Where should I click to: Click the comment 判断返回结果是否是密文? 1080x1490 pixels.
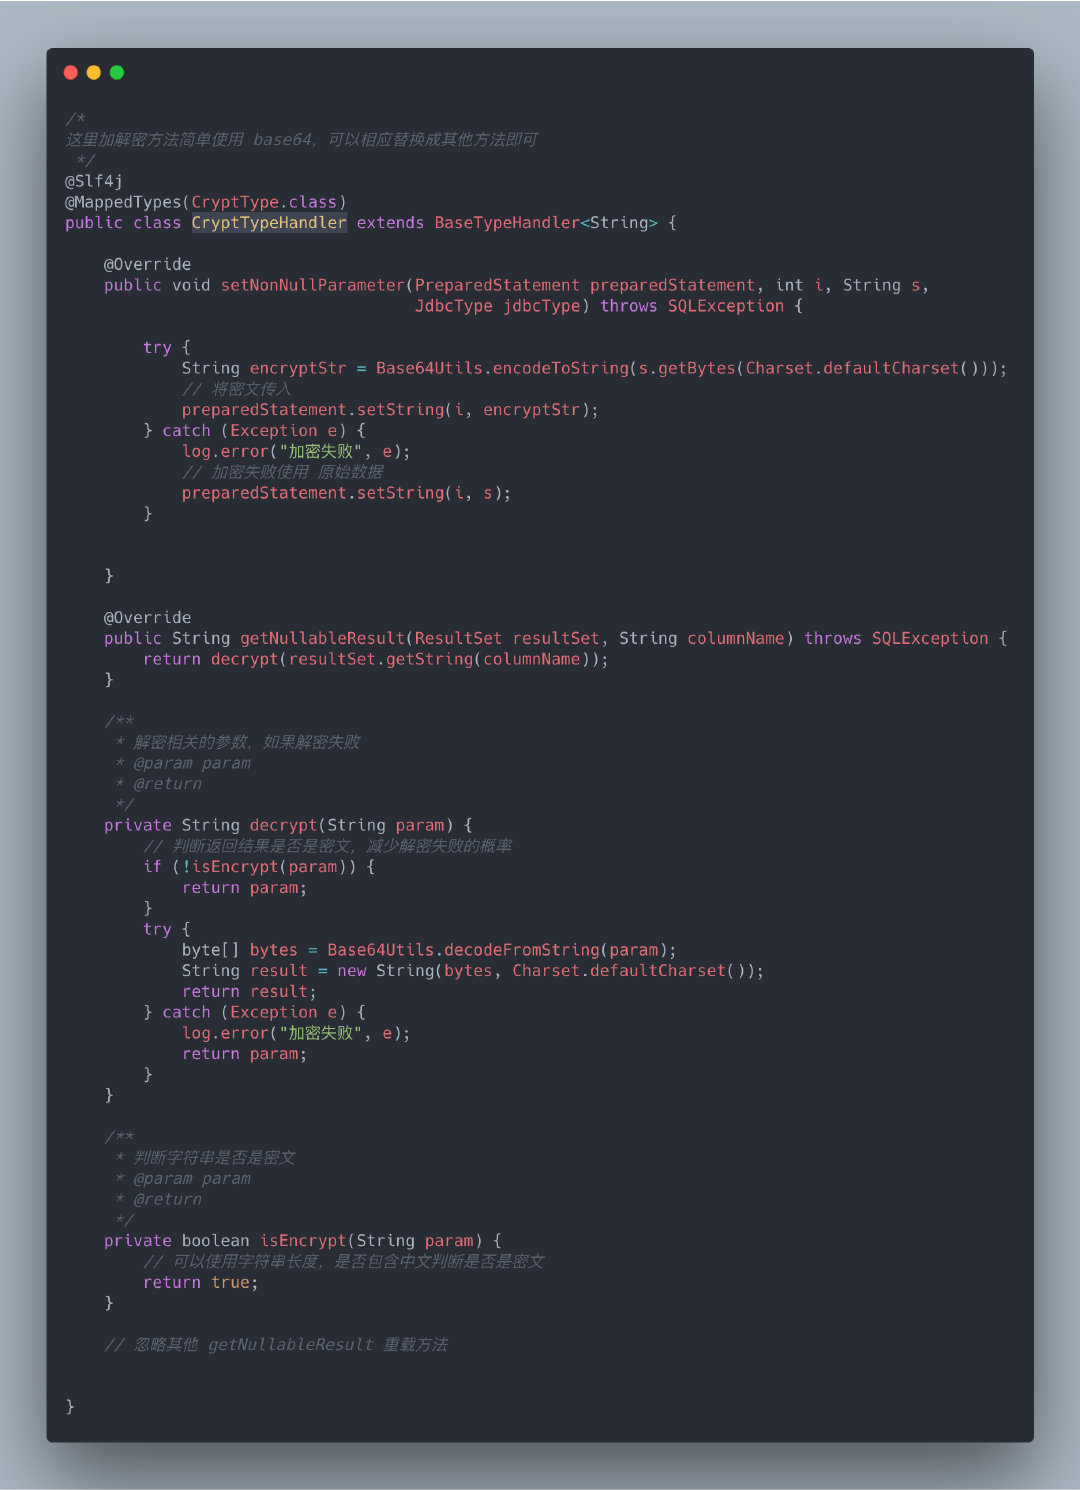328,846
